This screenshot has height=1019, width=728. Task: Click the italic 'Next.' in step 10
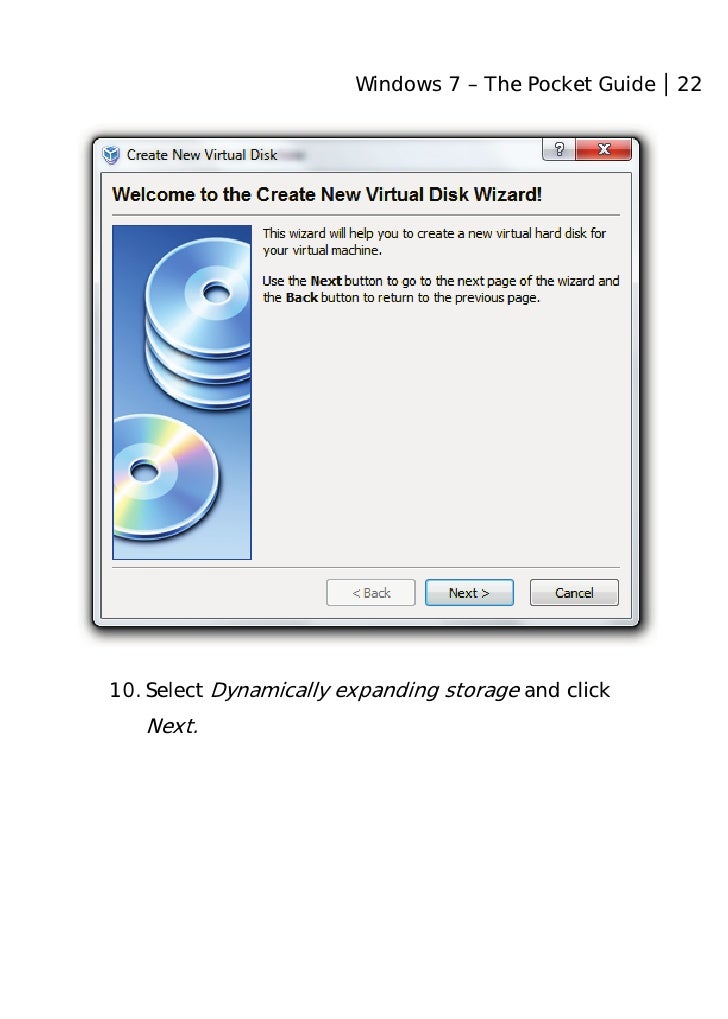[x=172, y=726]
